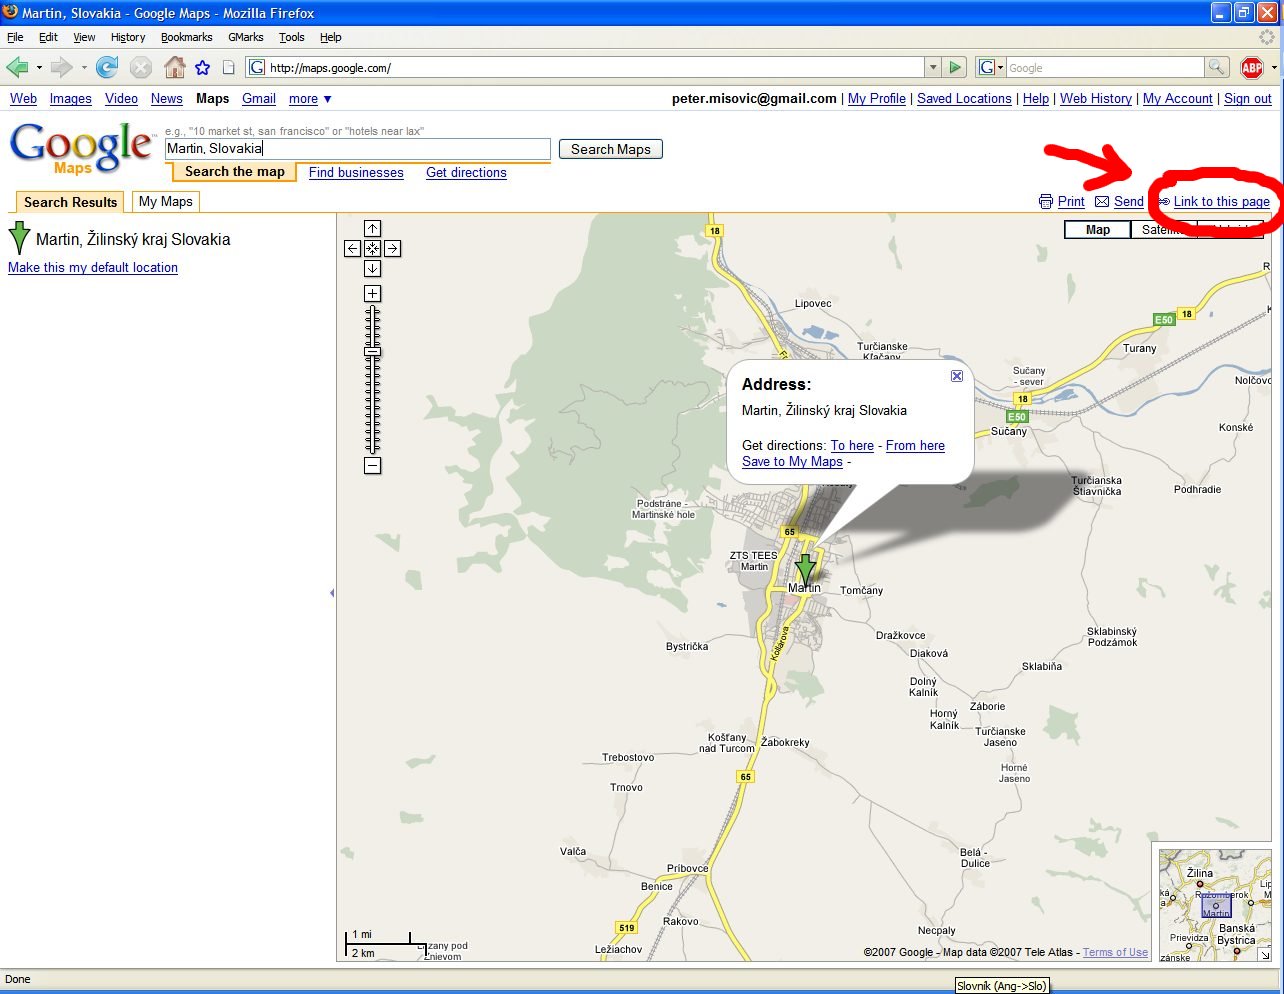Screen dimensions: 1284x994
Task: Click 'Link to this page'
Action: 1221,201
